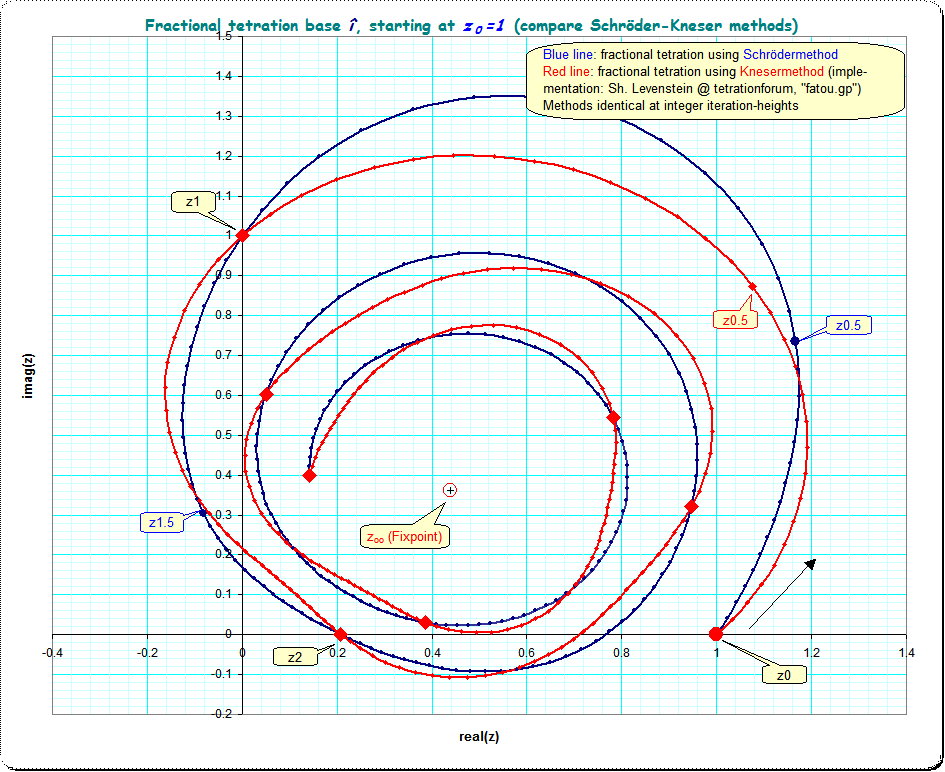The image size is (945, 772).
Task: Click red diamond near real 0.39, imag 0.03
Action: coord(425,623)
